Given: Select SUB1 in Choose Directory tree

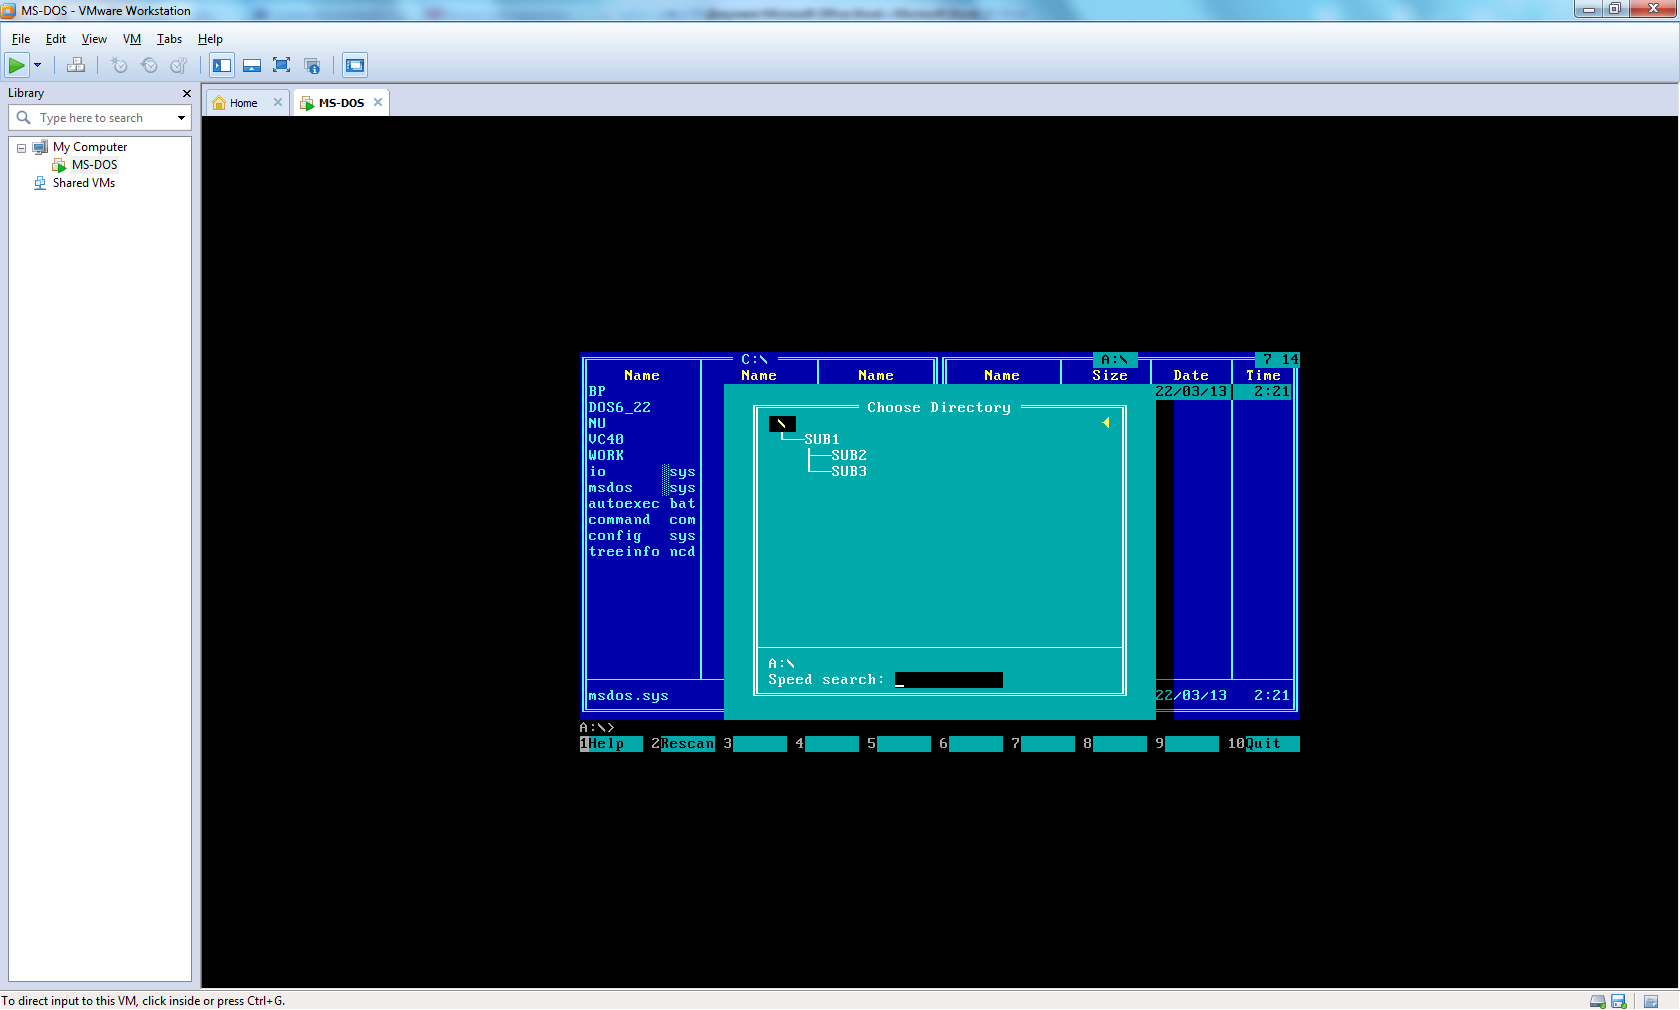Looking at the screenshot, I should click(x=822, y=440).
